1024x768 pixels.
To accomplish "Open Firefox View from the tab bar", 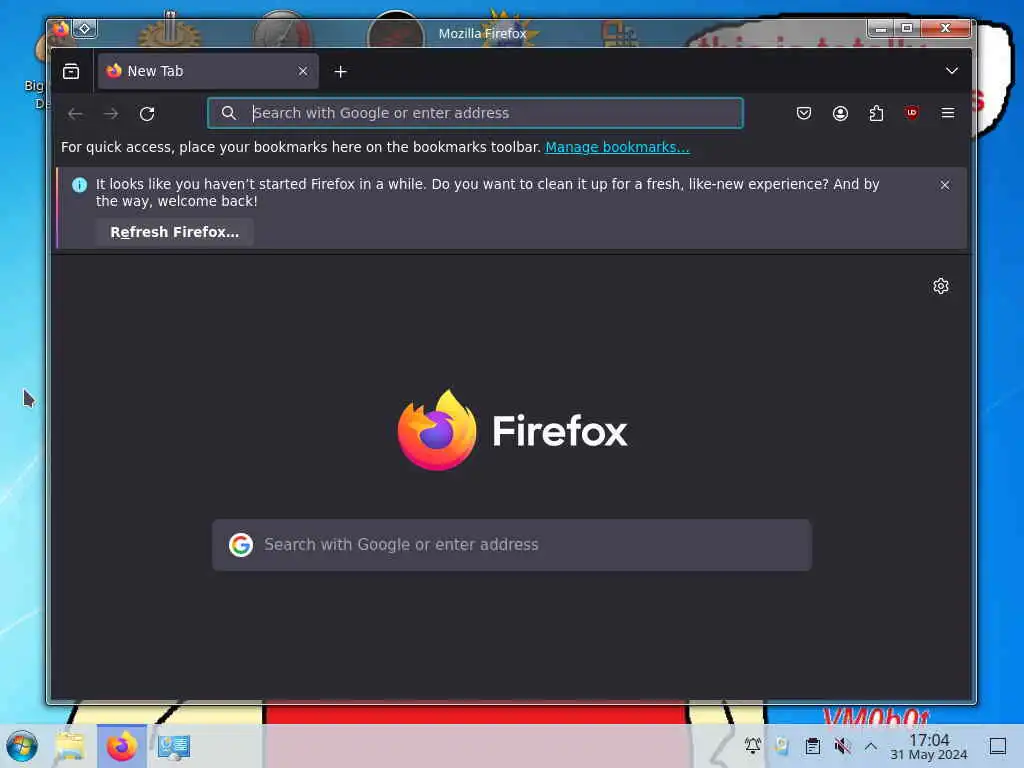I will [x=71, y=71].
